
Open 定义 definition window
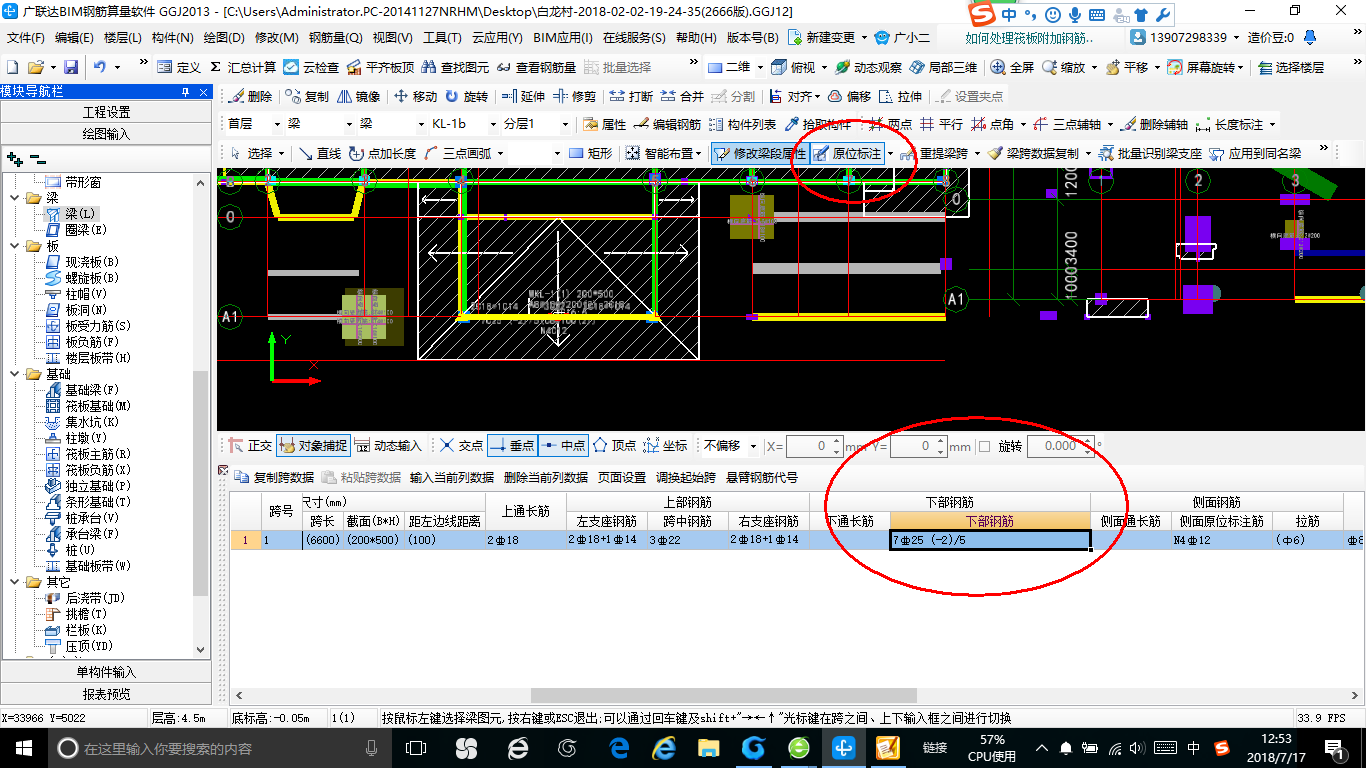[178, 67]
